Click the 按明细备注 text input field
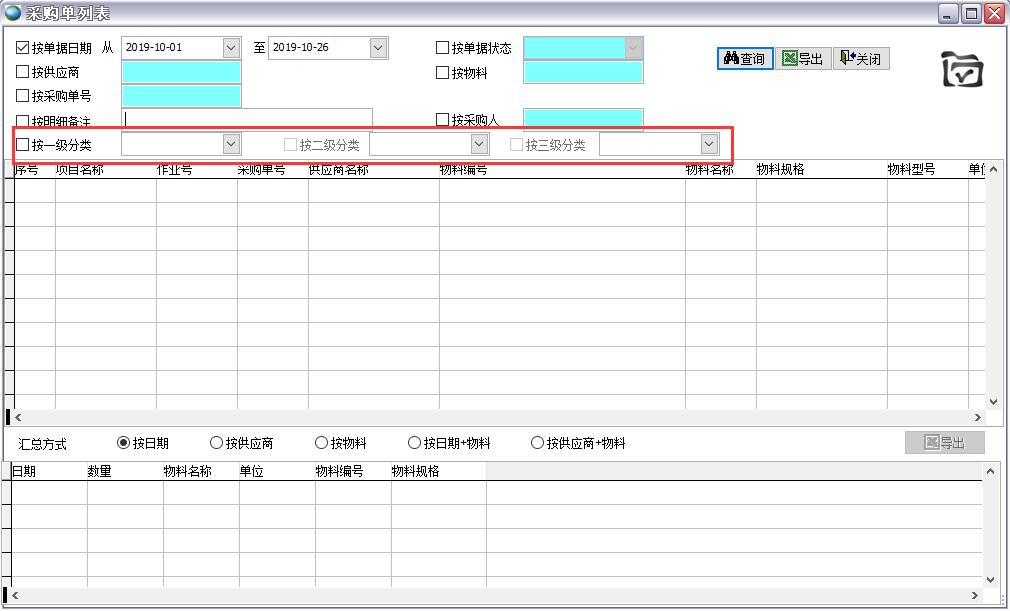 click(x=247, y=119)
